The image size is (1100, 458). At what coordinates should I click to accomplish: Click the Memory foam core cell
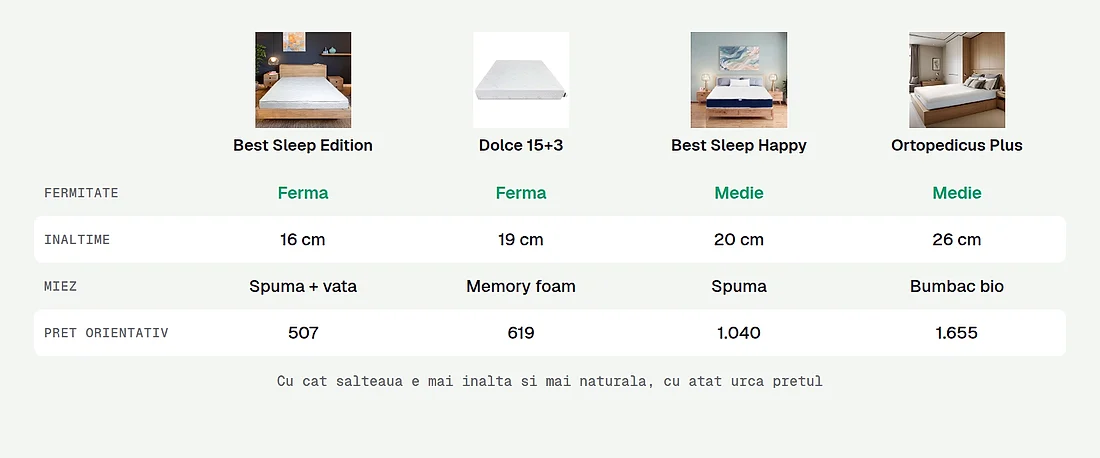(x=521, y=286)
